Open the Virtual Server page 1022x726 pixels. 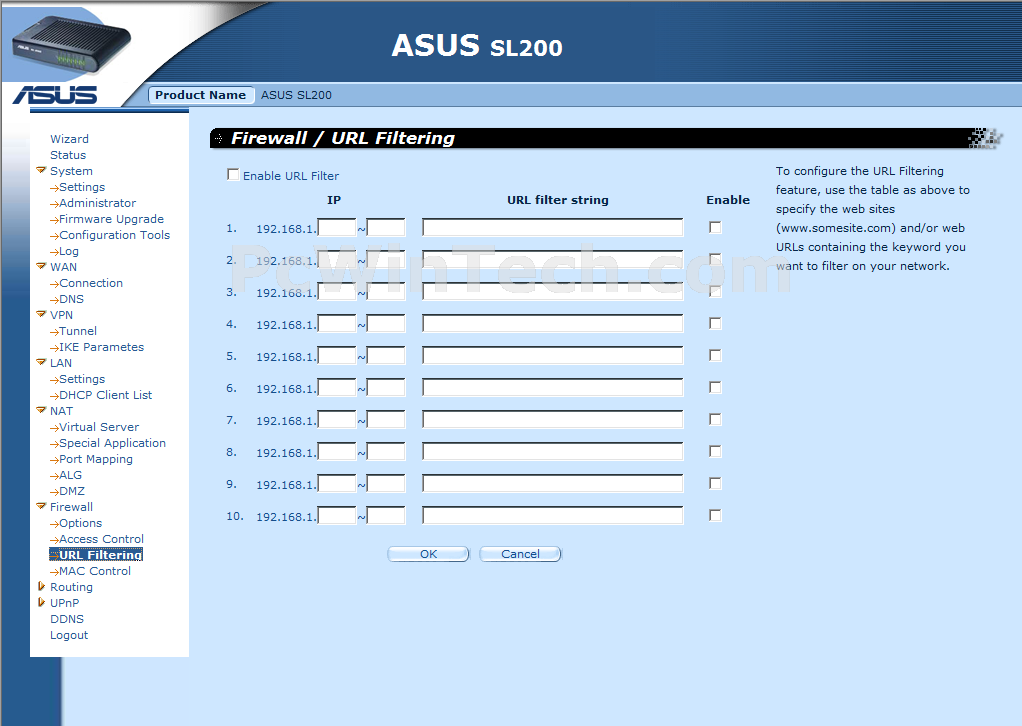pos(98,427)
